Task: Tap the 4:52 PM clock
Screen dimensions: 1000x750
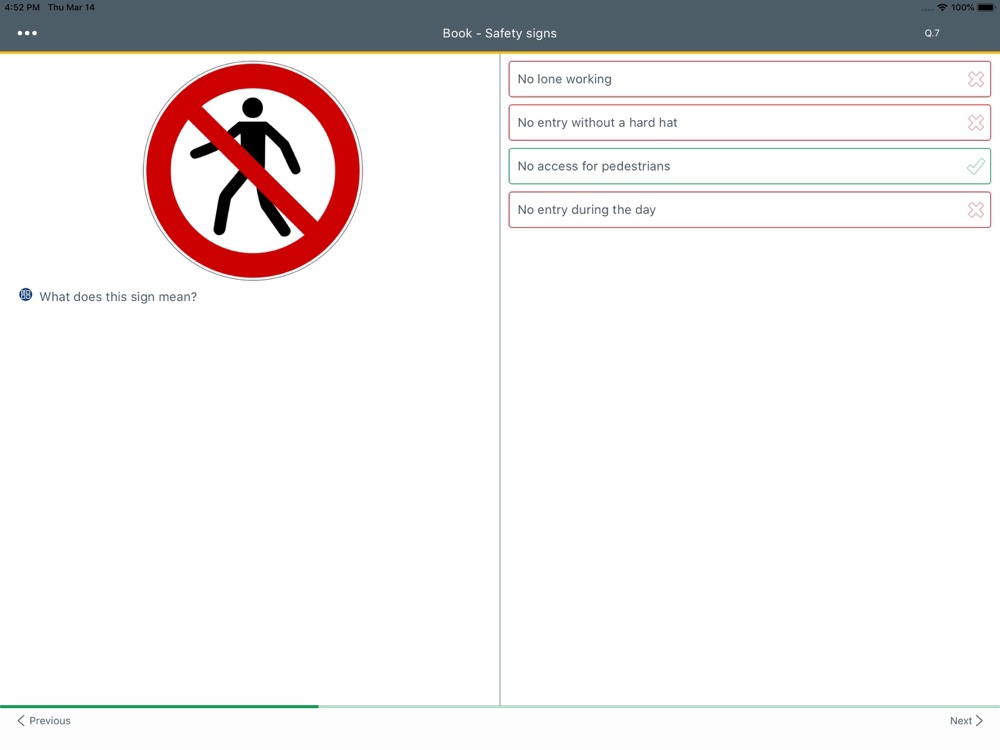Action: (x=22, y=8)
